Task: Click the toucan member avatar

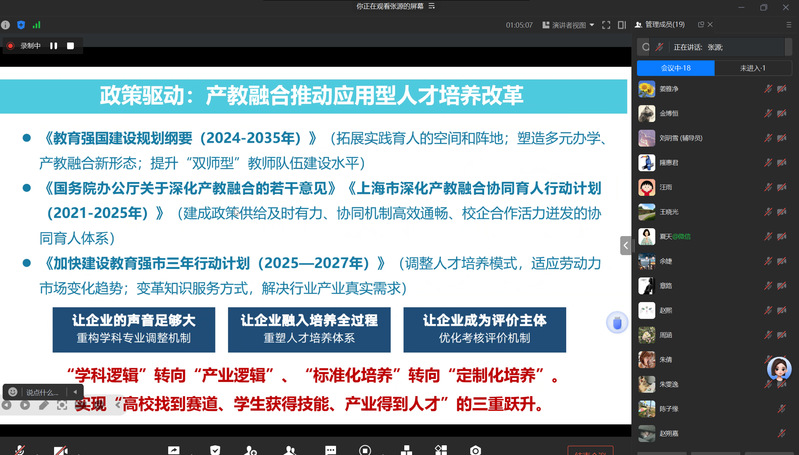Action: point(647,163)
